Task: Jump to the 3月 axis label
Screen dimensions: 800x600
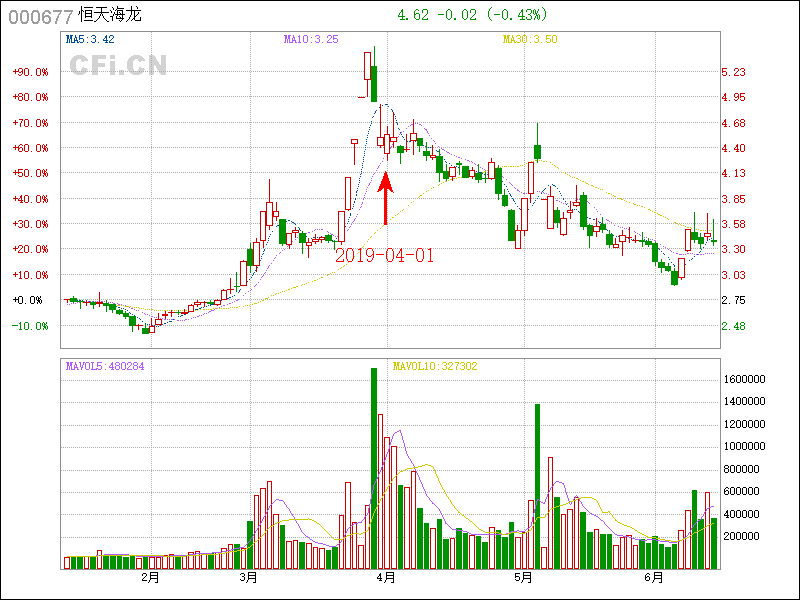Action: (249, 578)
